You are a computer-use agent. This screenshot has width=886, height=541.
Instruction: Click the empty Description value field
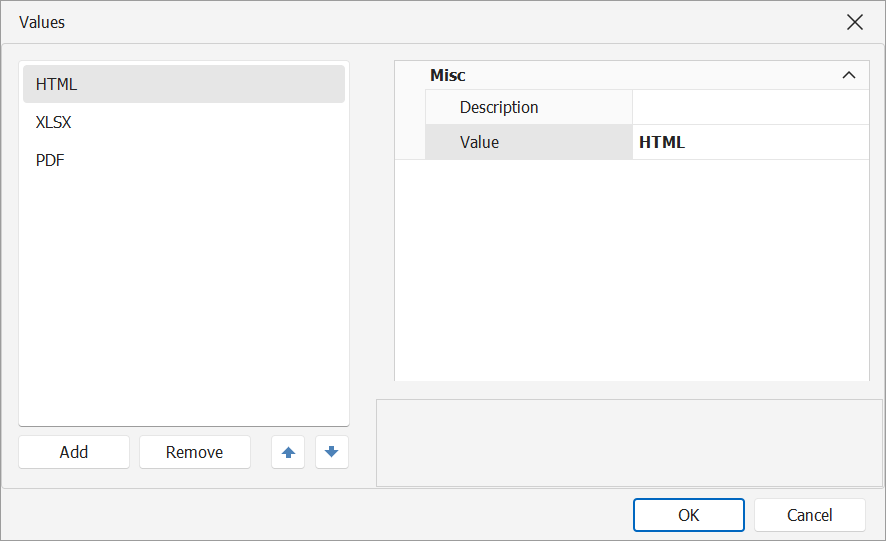click(x=750, y=107)
